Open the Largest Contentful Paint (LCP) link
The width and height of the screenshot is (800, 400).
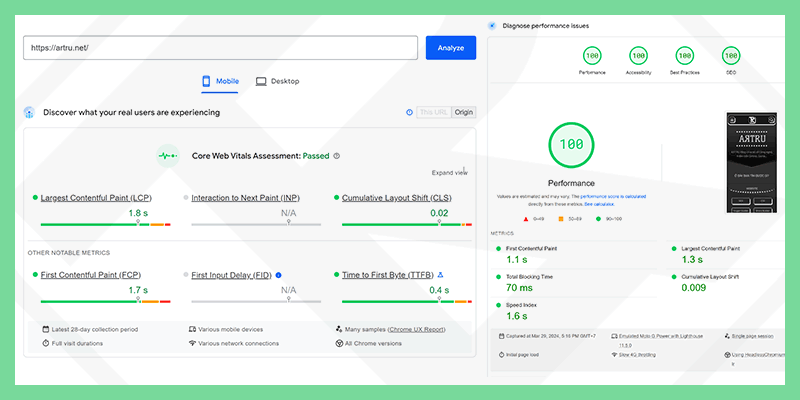coord(96,198)
